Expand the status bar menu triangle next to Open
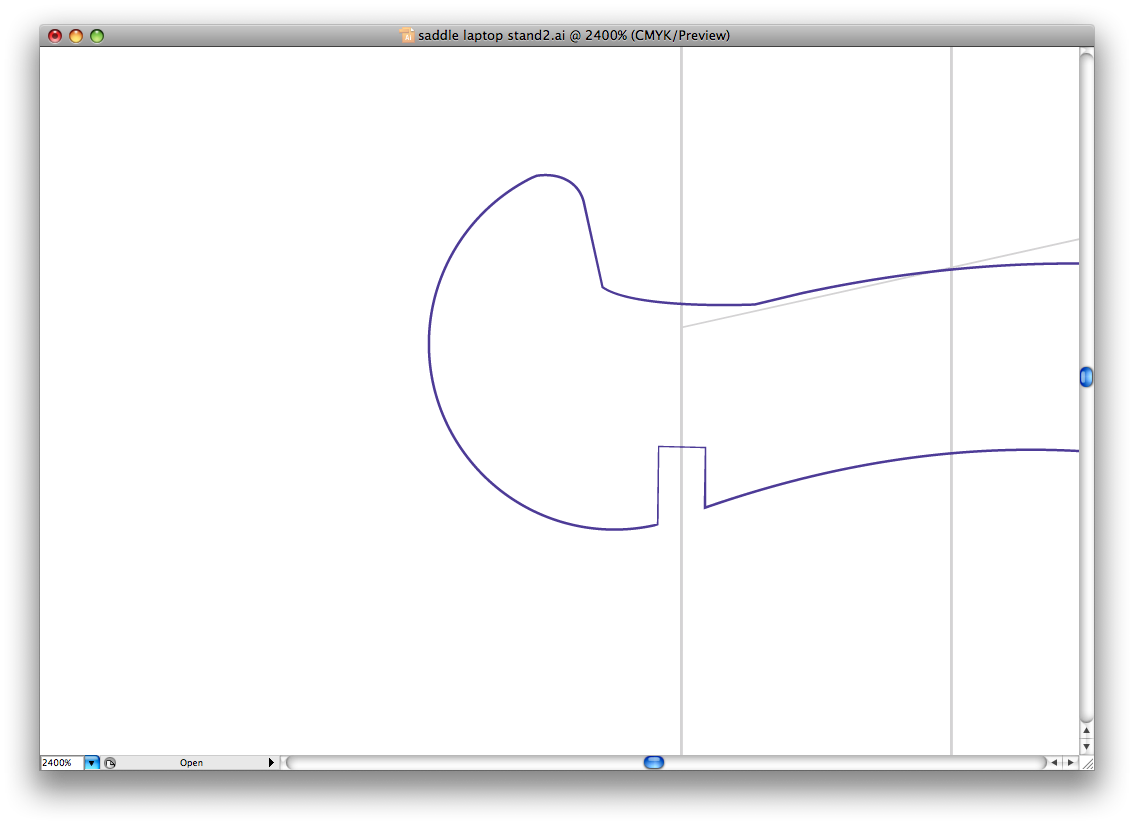 (x=271, y=763)
